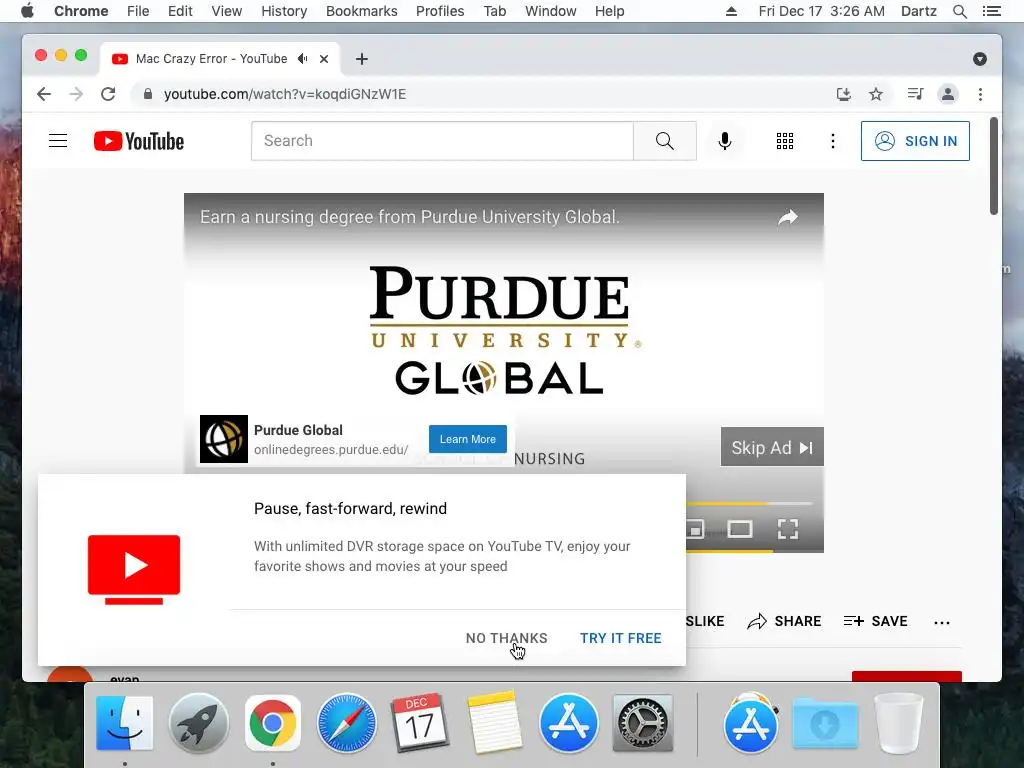Skip the ad with Skip Ad

click(x=772, y=447)
